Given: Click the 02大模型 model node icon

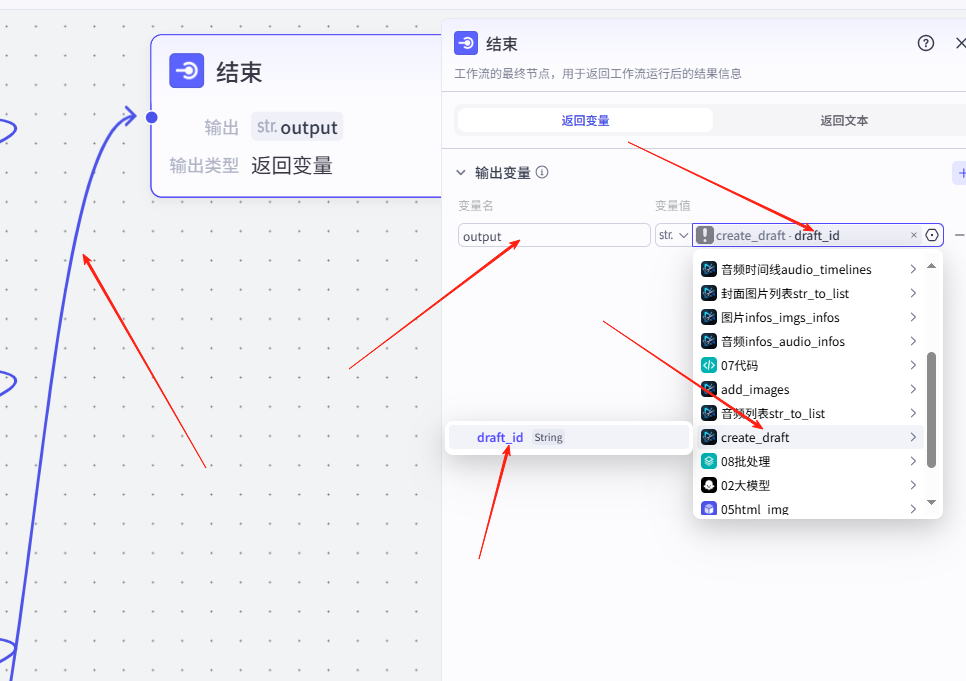Looking at the screenshot, I should [x=709, y=485].
